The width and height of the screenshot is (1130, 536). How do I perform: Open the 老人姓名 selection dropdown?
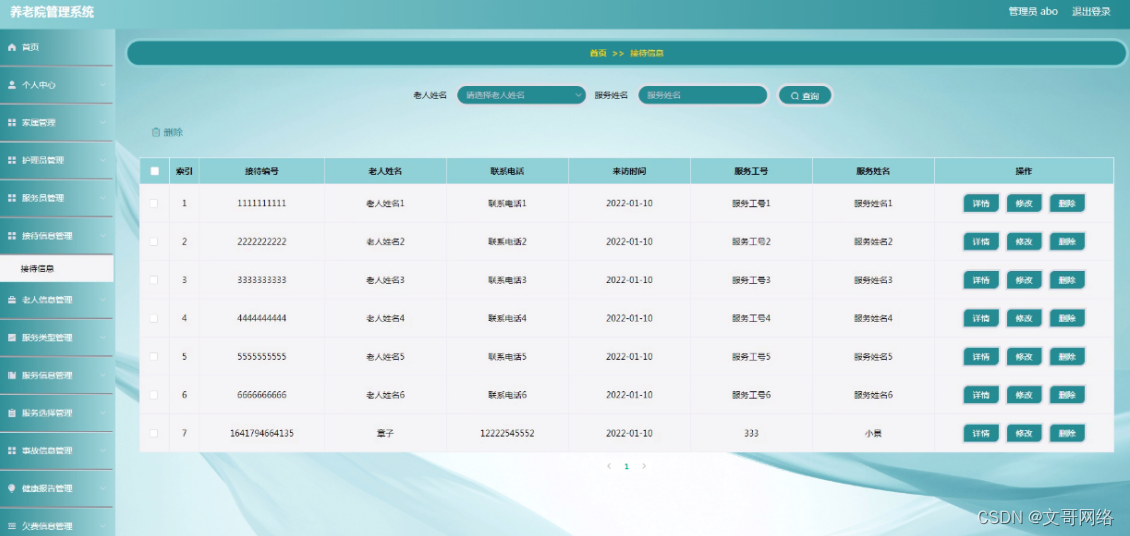(x=521, y=95)
